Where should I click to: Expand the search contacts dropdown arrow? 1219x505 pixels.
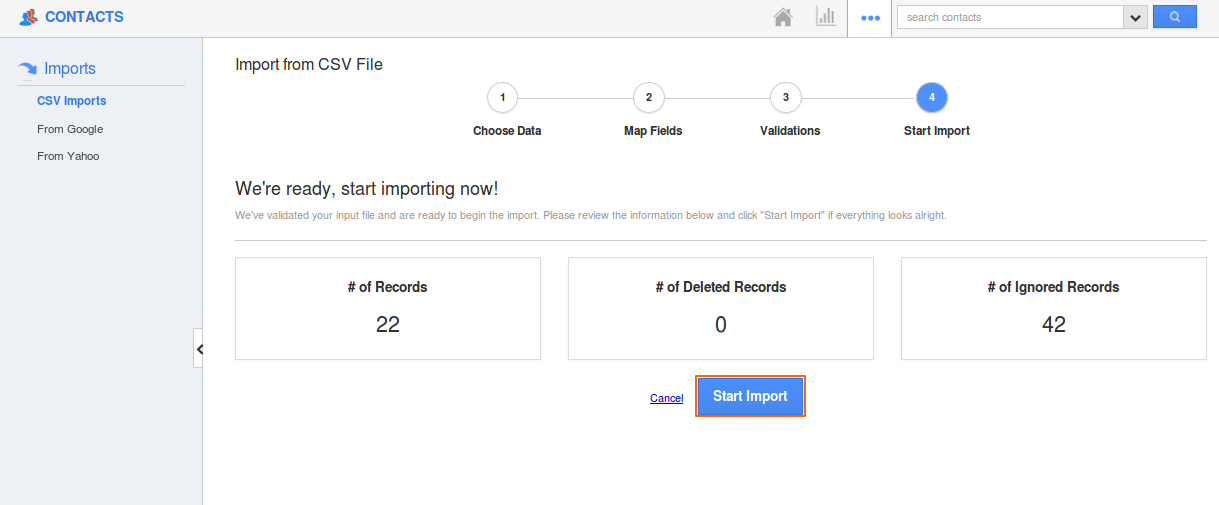point(1135,18)
